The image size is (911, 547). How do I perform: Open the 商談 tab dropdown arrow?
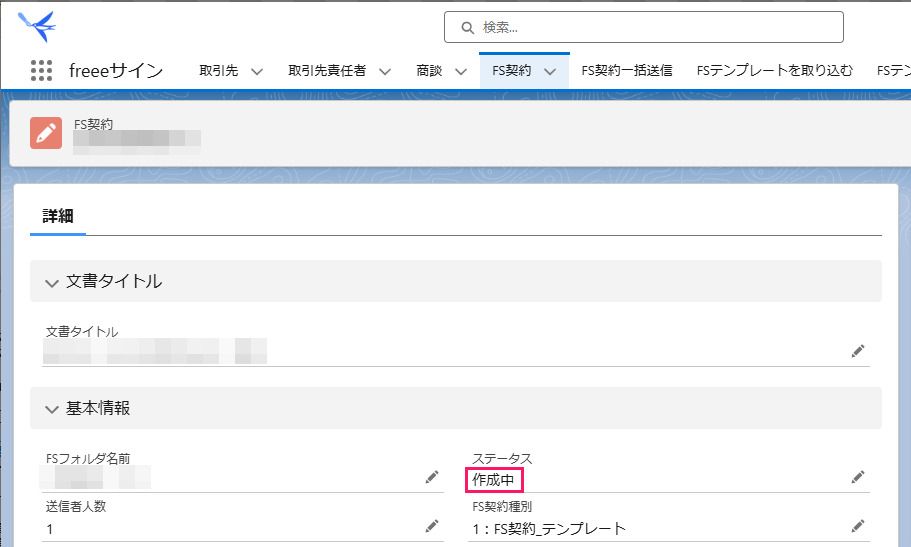(461, 71)
